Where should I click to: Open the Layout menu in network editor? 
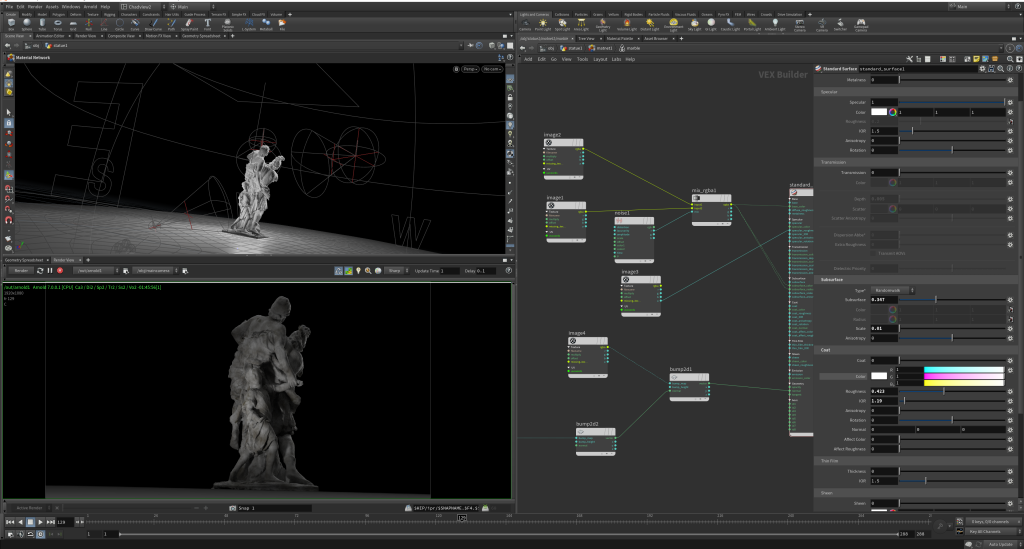600,59
